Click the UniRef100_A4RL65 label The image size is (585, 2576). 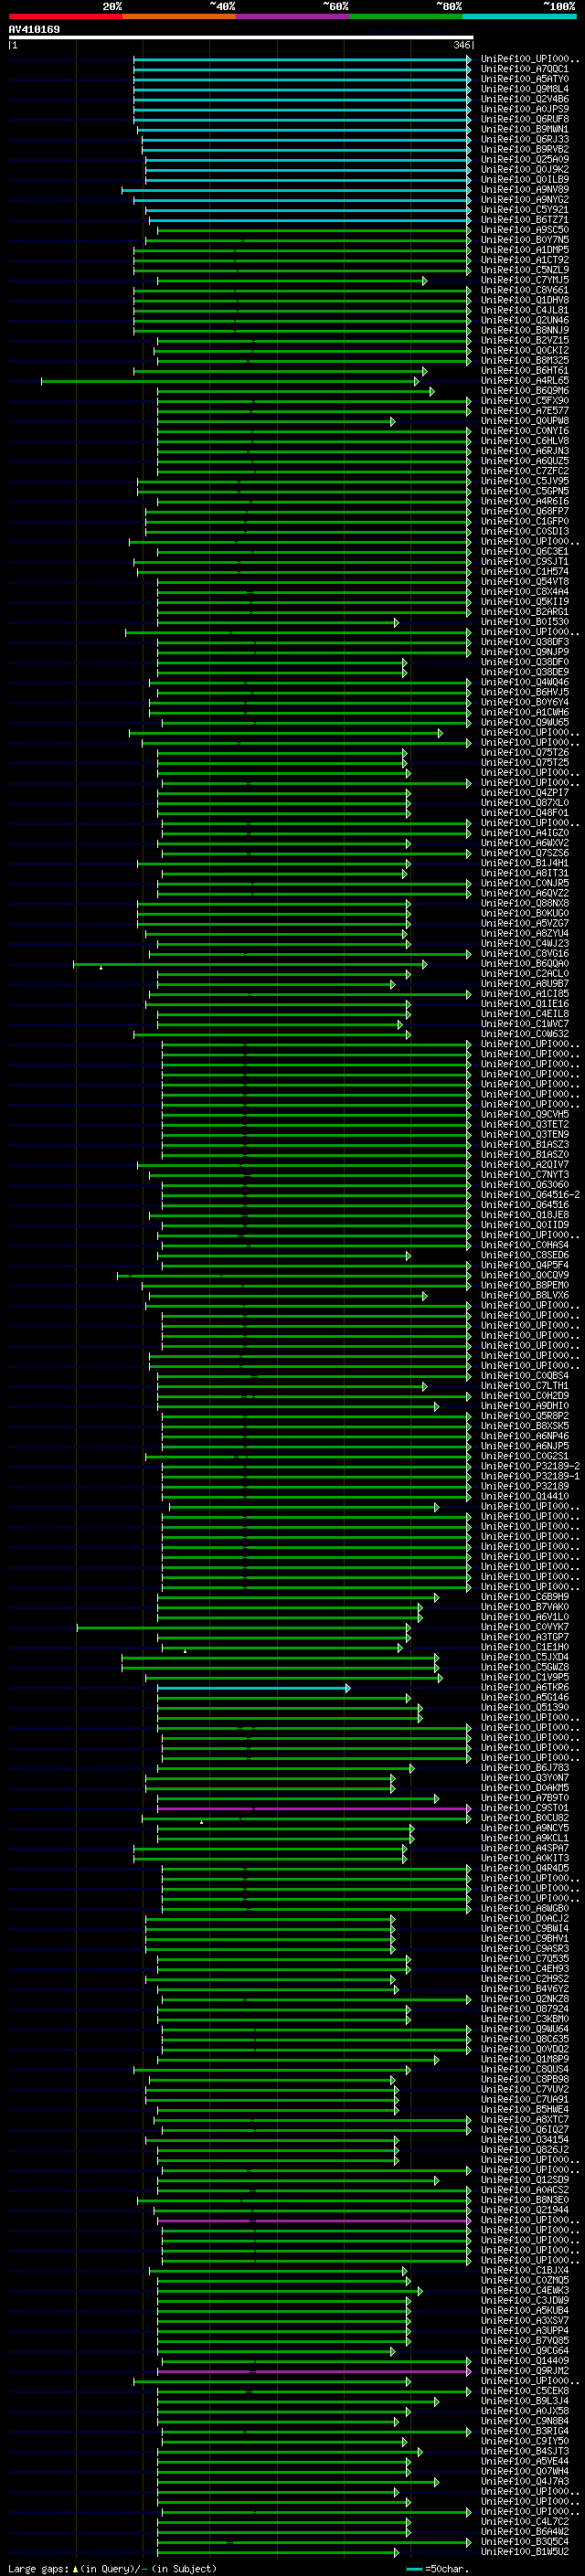pyautogui.click(x=525, y=380)
